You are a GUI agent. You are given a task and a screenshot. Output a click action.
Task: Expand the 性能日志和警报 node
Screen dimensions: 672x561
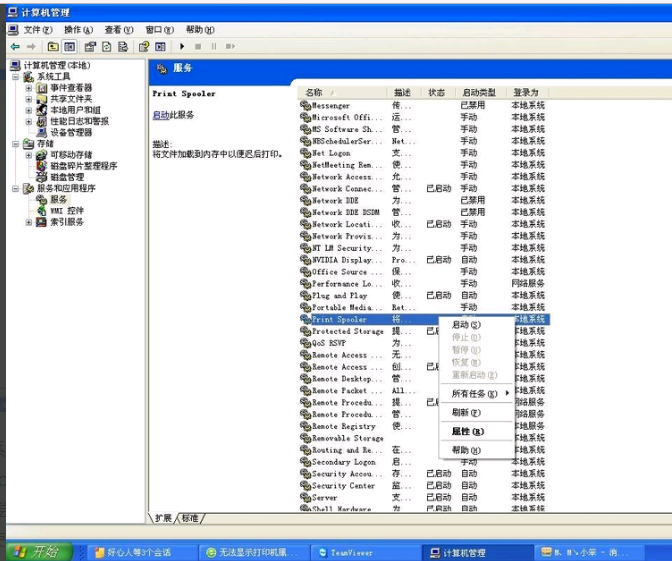tap(29, 121)
